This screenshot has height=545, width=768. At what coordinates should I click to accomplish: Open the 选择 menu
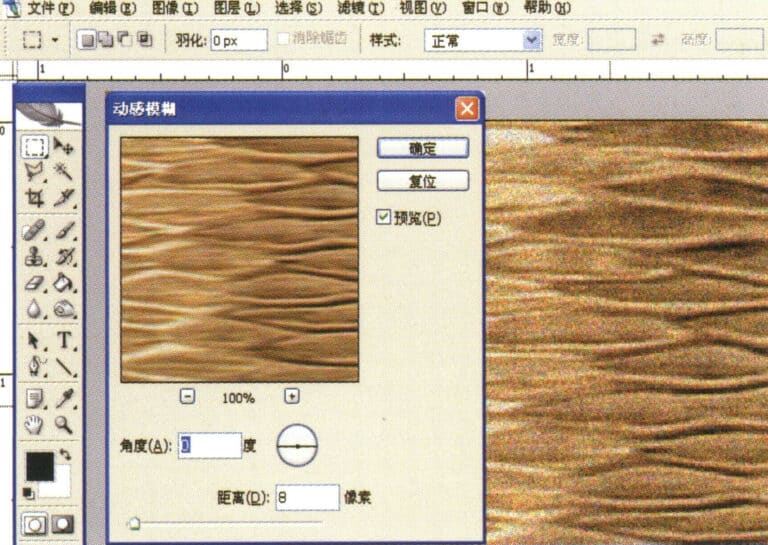point(298,8)
